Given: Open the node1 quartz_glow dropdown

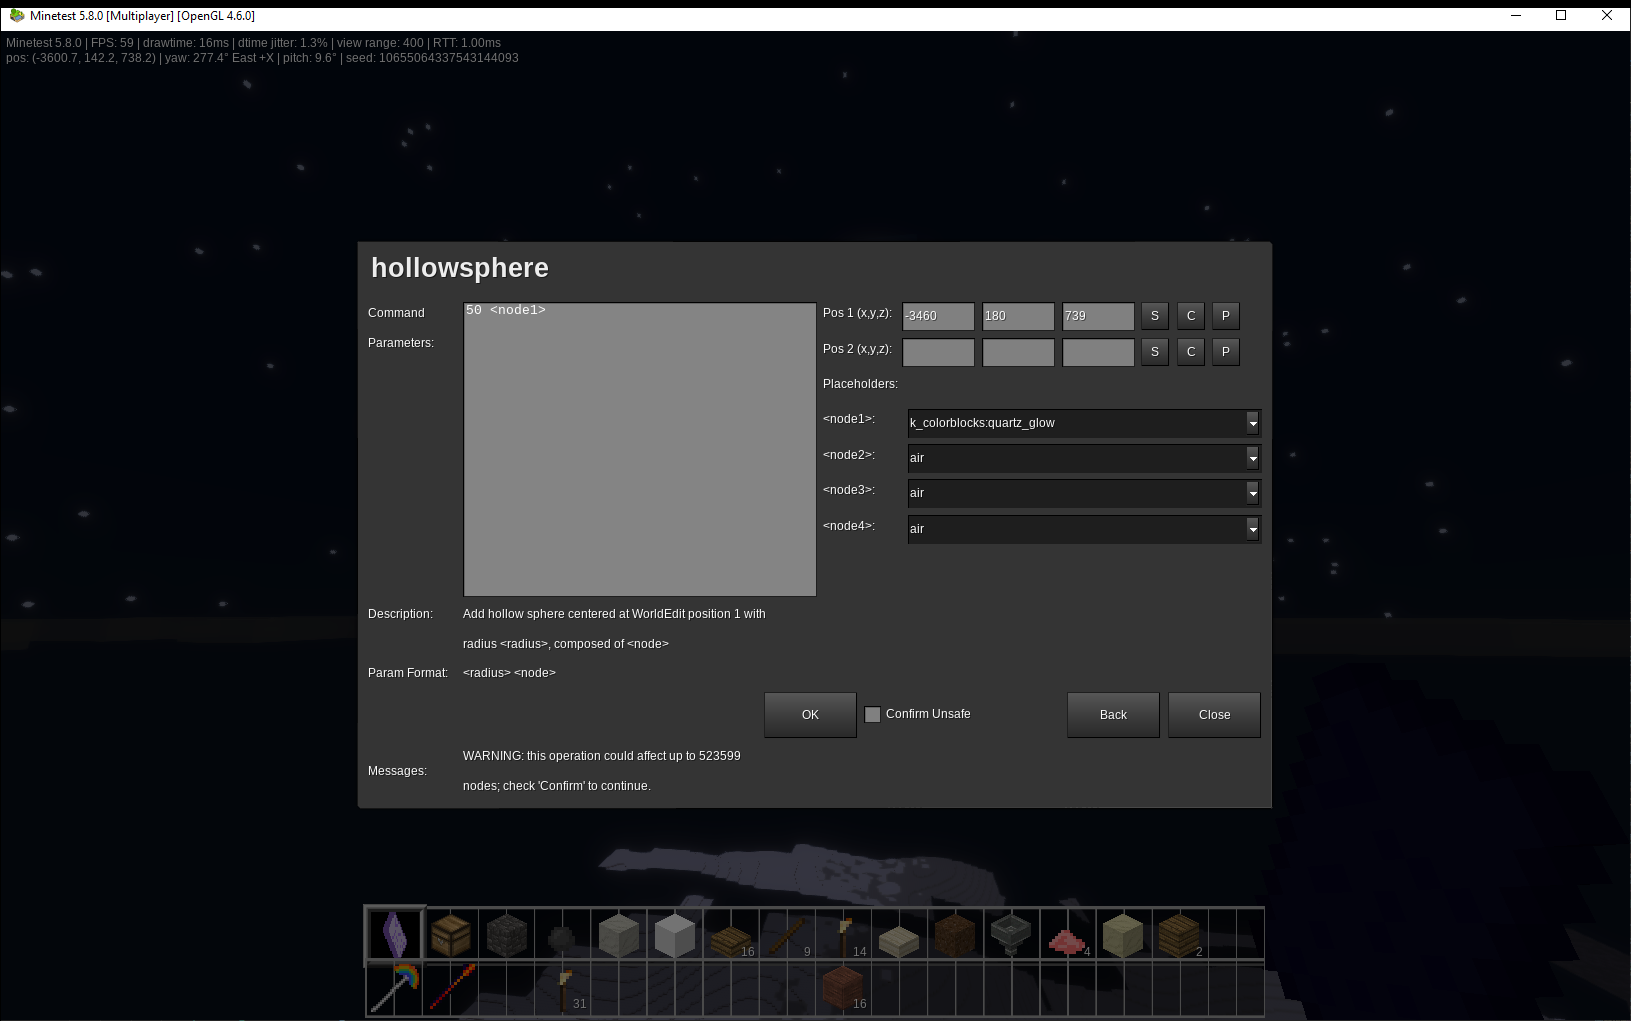Looking at the screenshot, I should pyautogui.click(x=1252, y=423).
